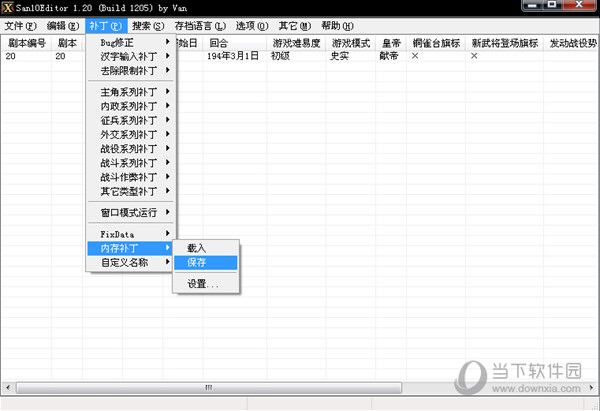Sort by the 剧本 column header
Viewport: 600px width, 411px height.
[x=67, y=43]
